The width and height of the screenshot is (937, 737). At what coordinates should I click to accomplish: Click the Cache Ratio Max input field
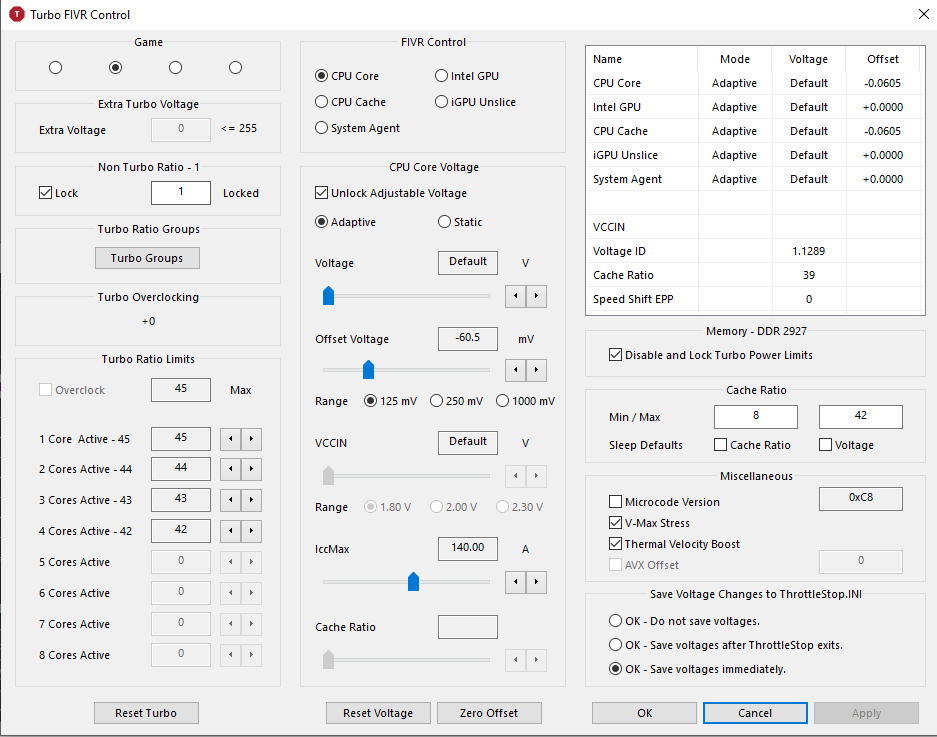pyautogui.click(x=860, y=417)
